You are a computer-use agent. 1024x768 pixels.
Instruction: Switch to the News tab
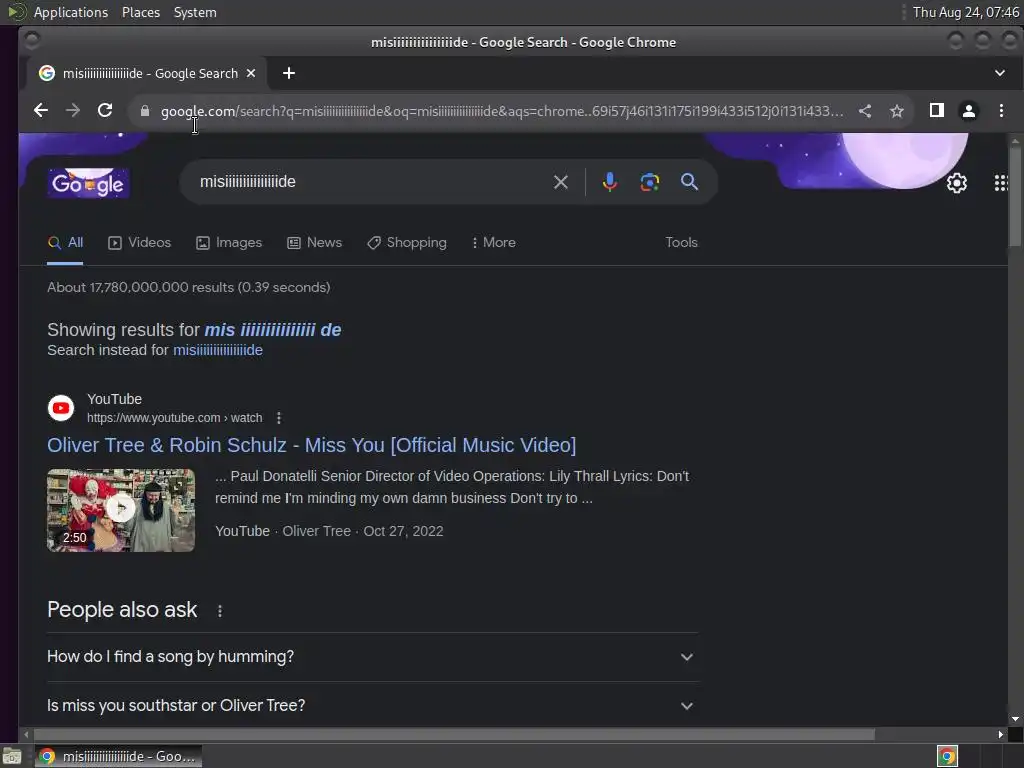click(314, 243)
